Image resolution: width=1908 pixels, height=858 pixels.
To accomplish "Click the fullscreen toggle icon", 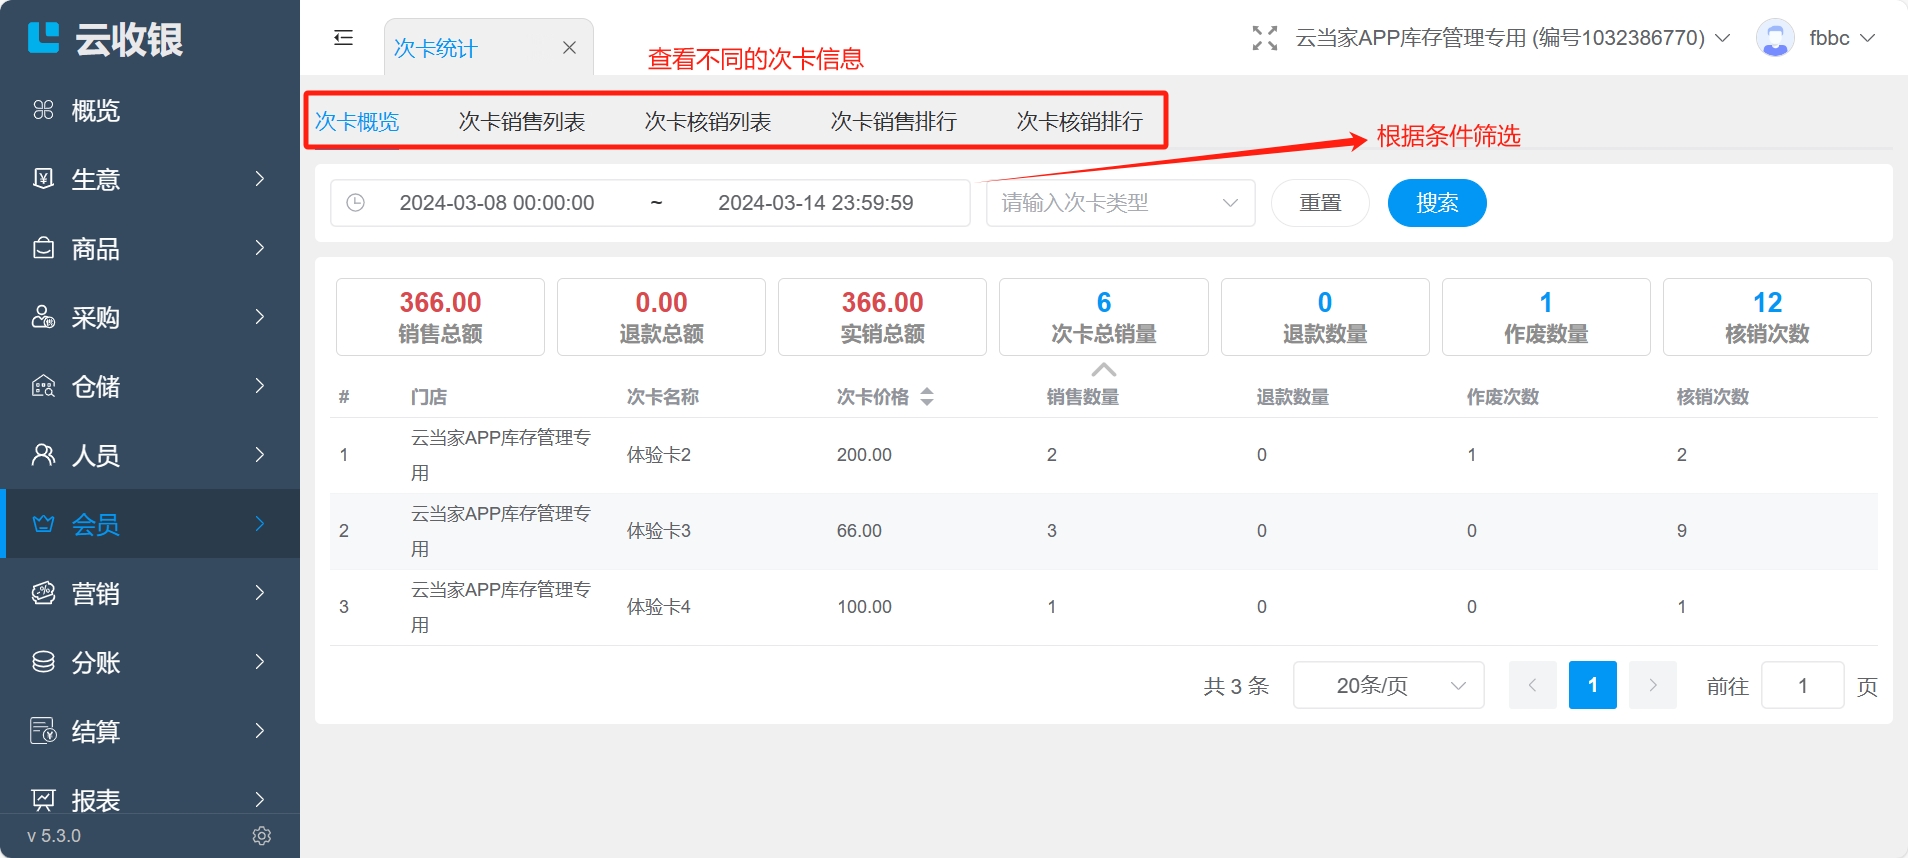I will click(1264, 38).
